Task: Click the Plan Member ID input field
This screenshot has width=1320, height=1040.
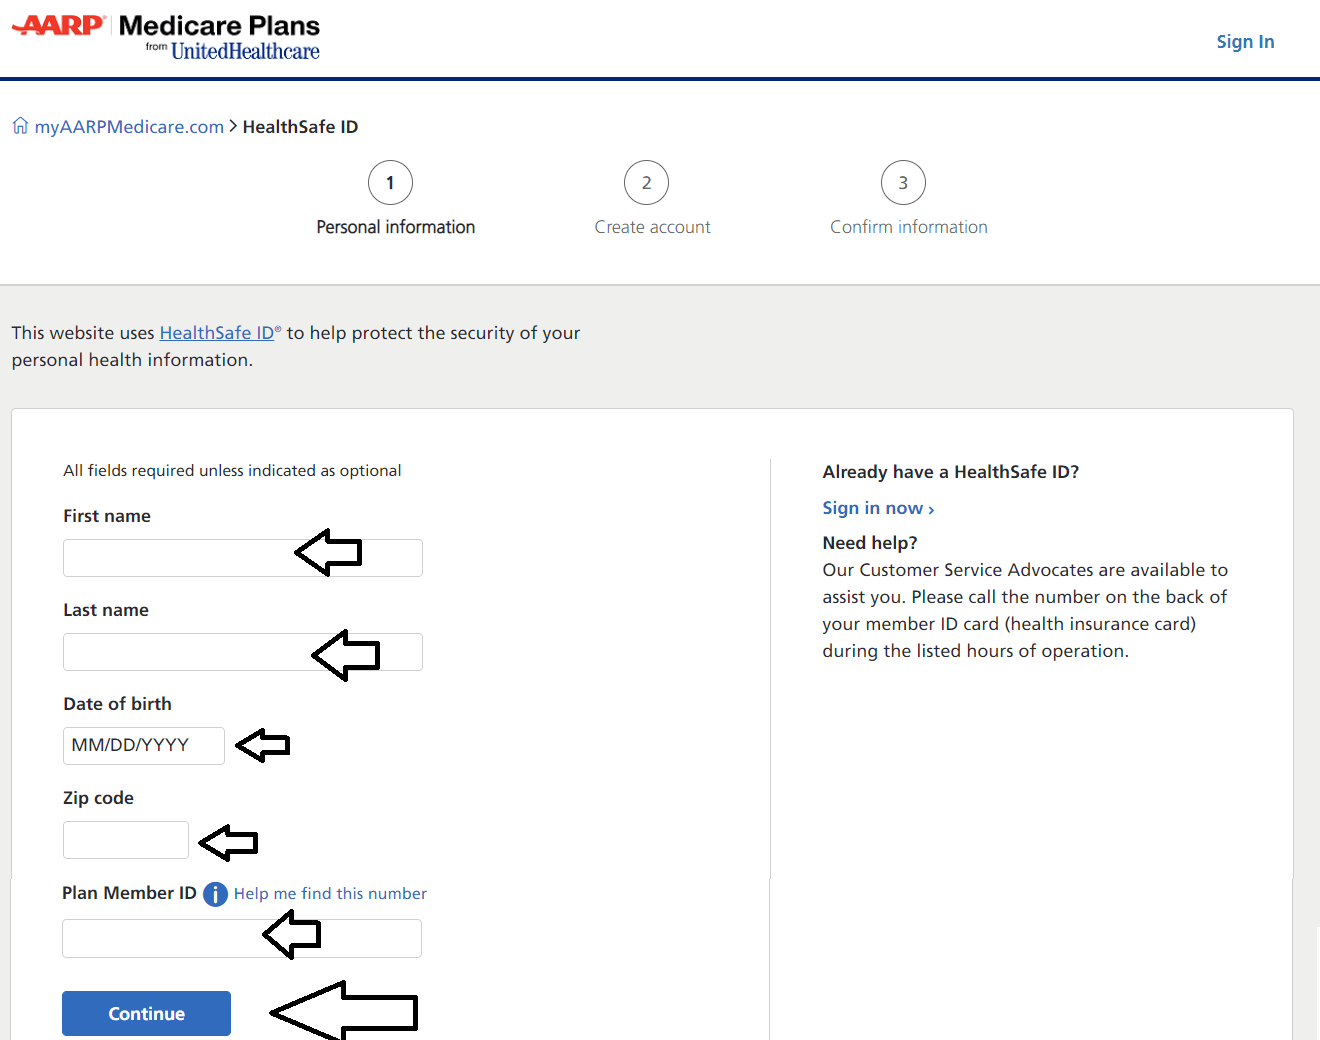Action: [x=242, y=939]
